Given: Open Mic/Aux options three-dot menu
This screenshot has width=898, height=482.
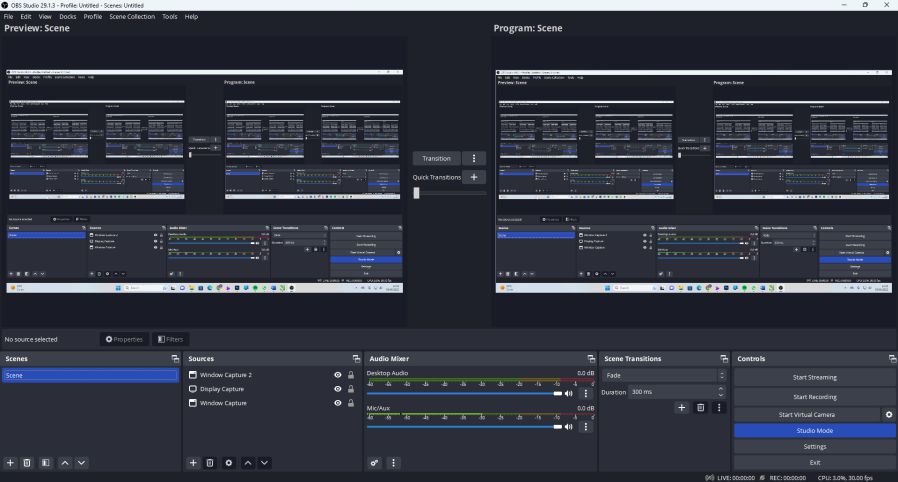Looking at the screenshot, I should tap(585, 426).
